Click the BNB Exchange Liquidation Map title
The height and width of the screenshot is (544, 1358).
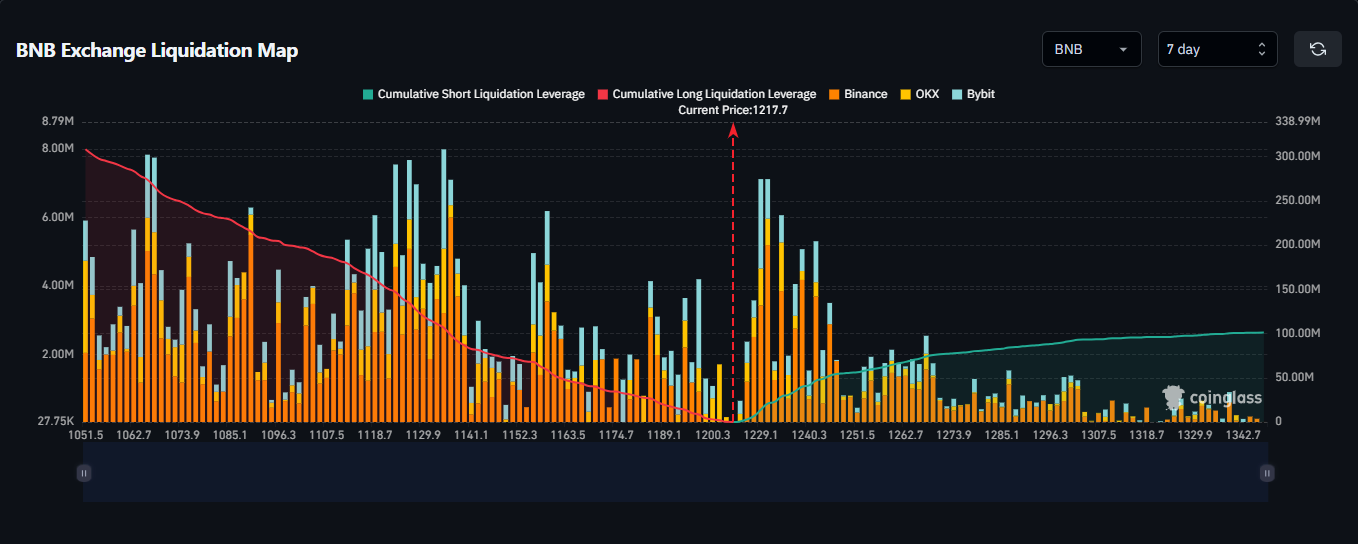point(157,50)
